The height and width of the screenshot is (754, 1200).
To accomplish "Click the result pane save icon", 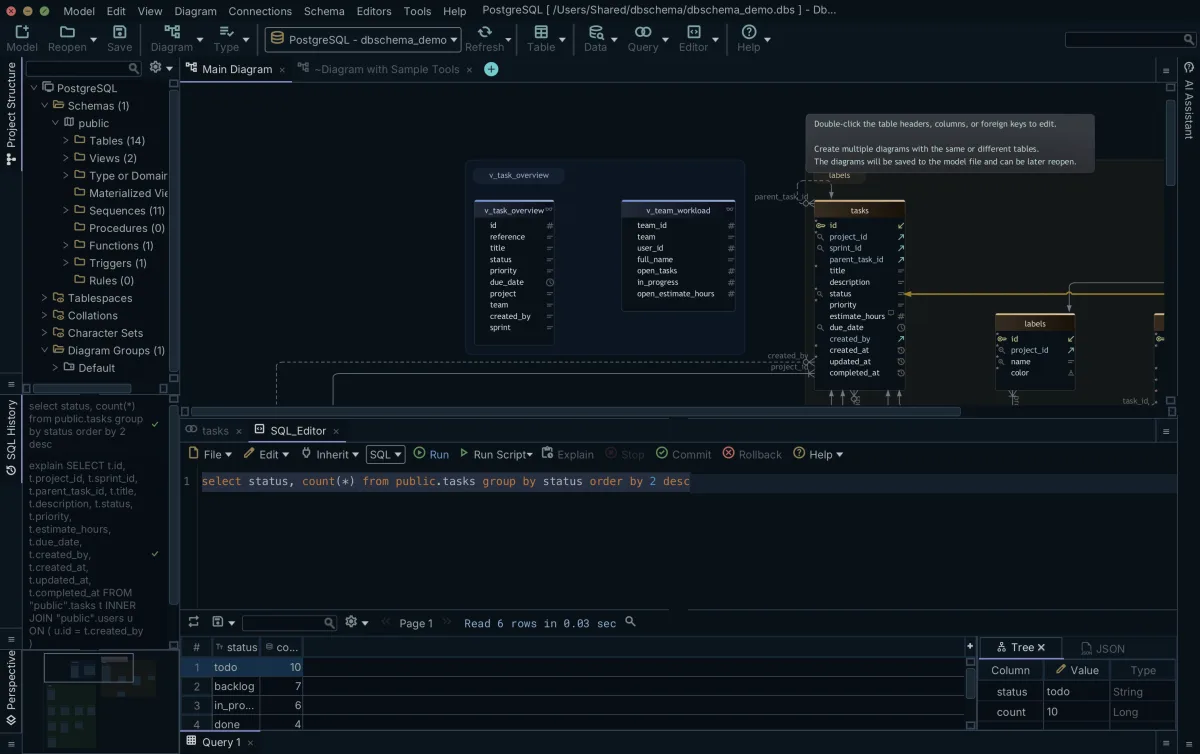I will 218,622.
